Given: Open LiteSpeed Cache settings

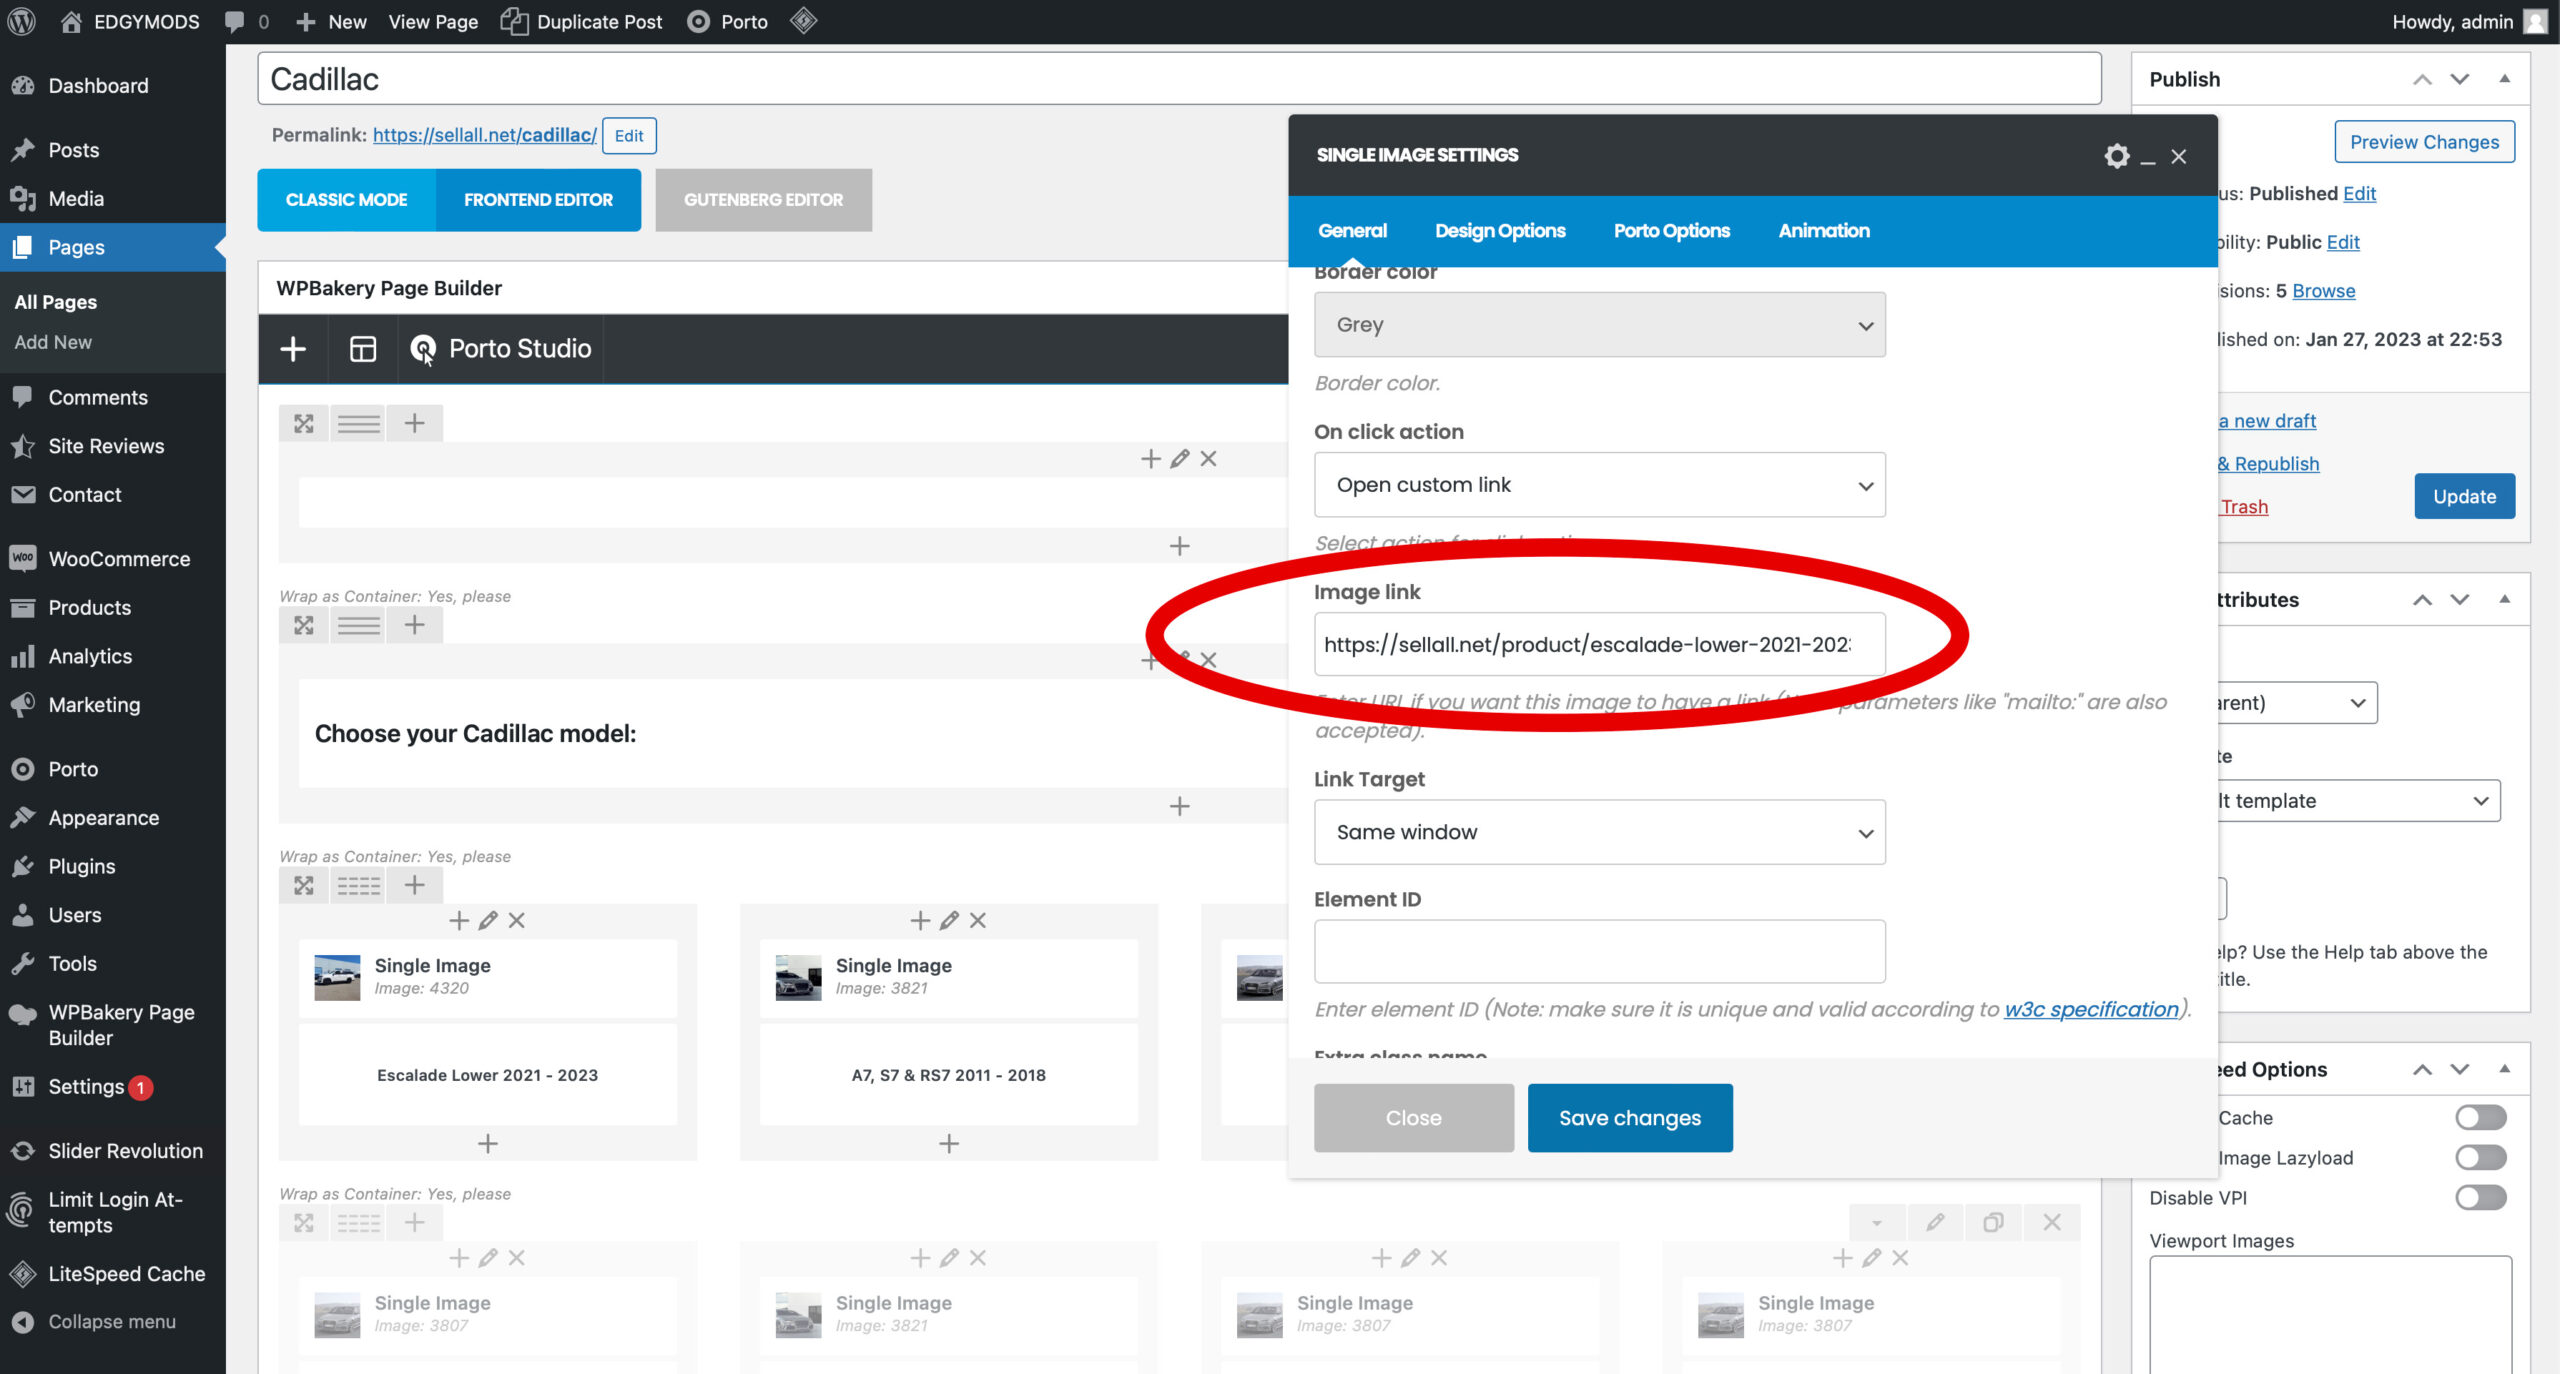Looking at the screenshot, I should [126, 1274].
